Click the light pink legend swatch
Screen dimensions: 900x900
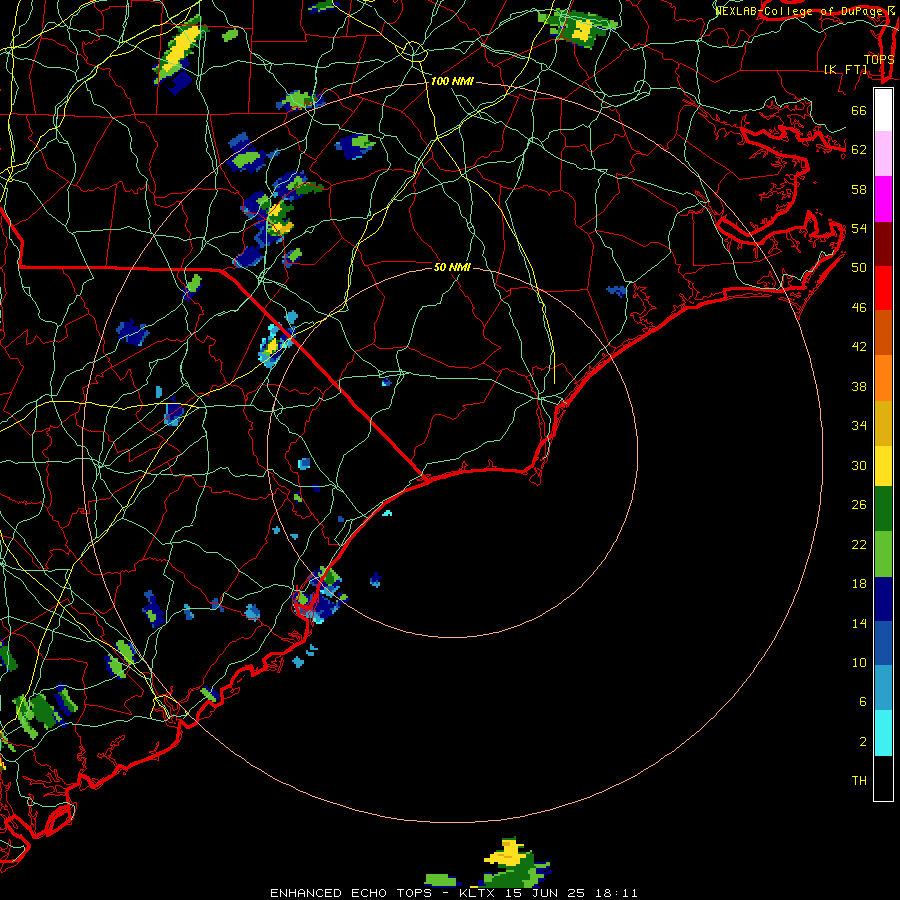883,154
